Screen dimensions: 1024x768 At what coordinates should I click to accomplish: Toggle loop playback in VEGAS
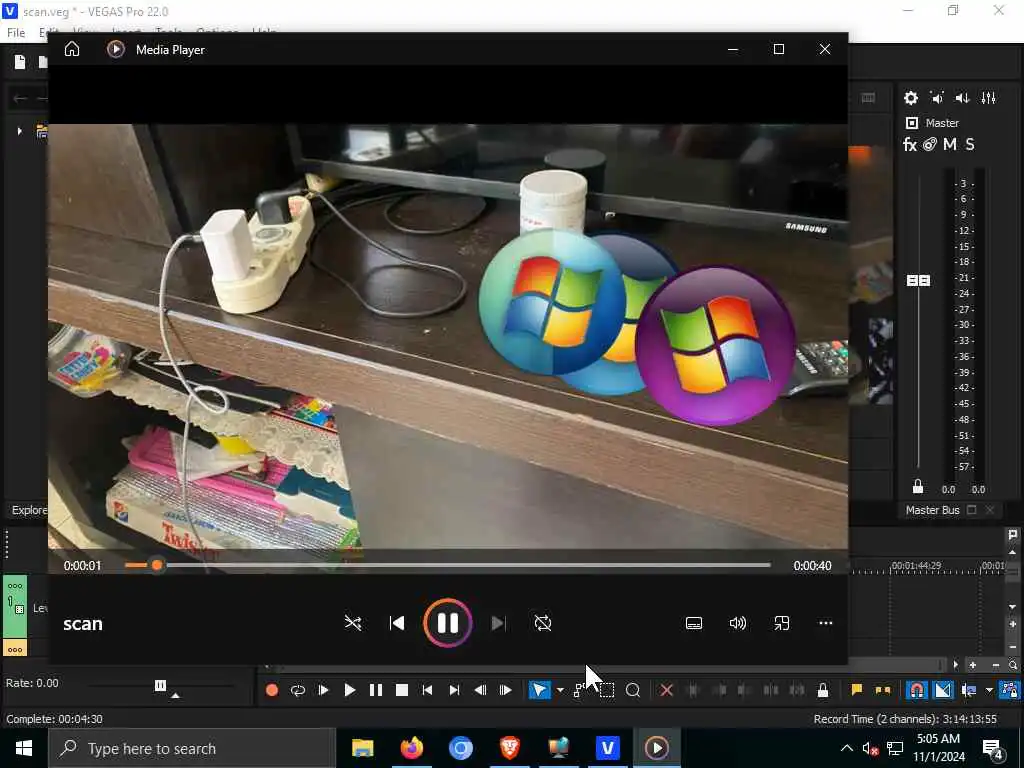click(298, 690)
